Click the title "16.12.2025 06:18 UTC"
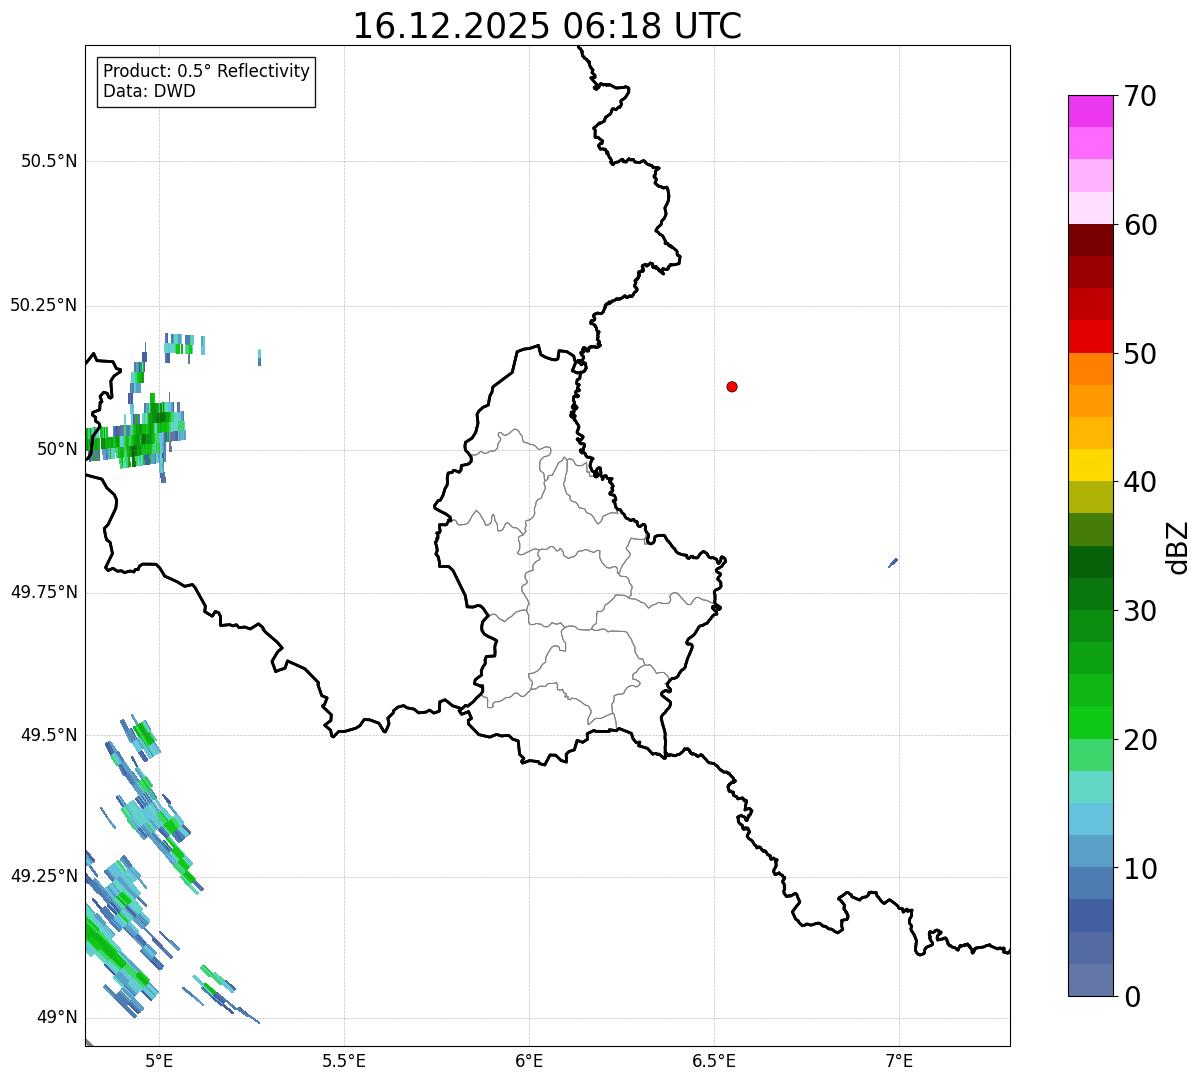This screenshot has height=1081, width=1202. 547,26
